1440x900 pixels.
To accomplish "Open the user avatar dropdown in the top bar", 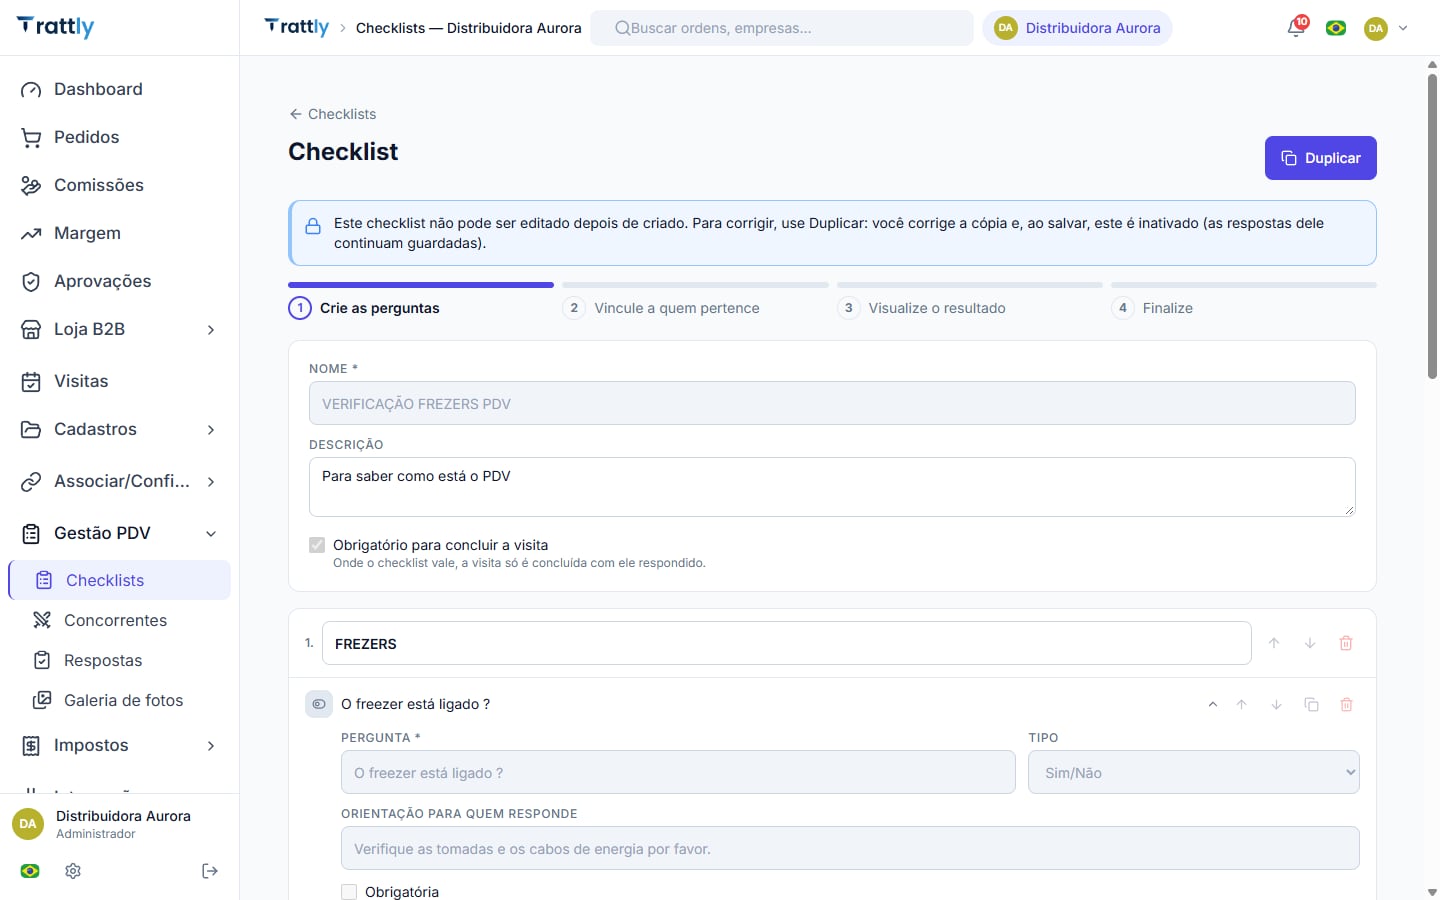I will pos(1386,28).
